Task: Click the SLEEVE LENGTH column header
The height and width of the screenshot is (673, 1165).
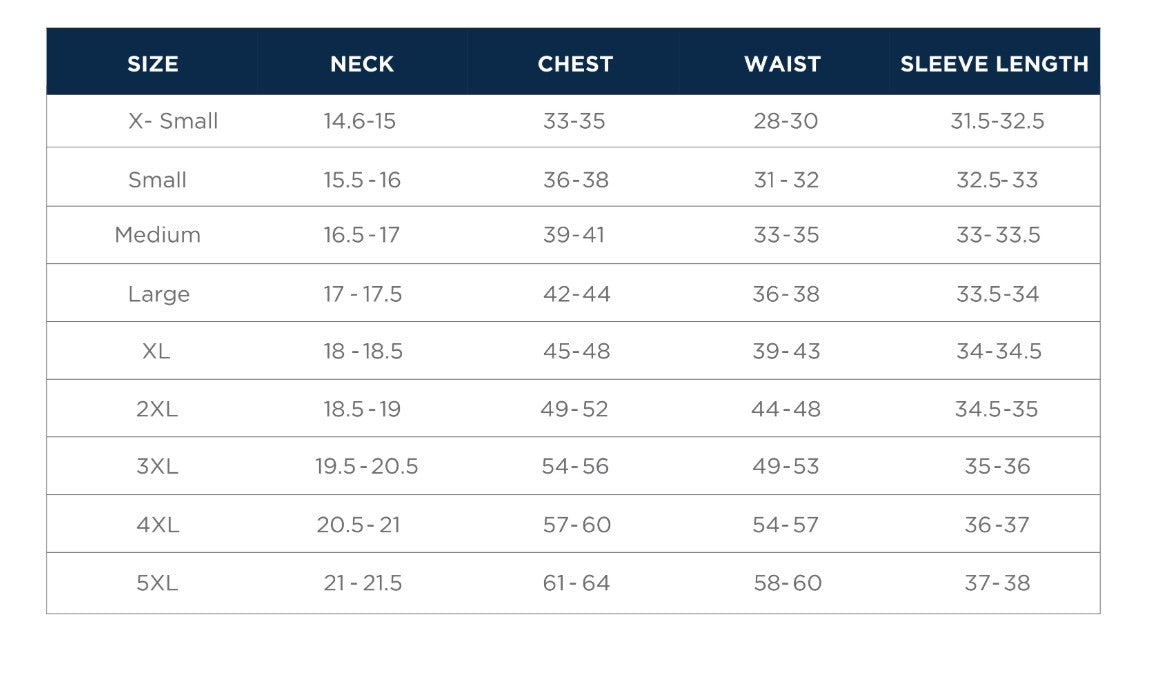Action: point(994,64)
